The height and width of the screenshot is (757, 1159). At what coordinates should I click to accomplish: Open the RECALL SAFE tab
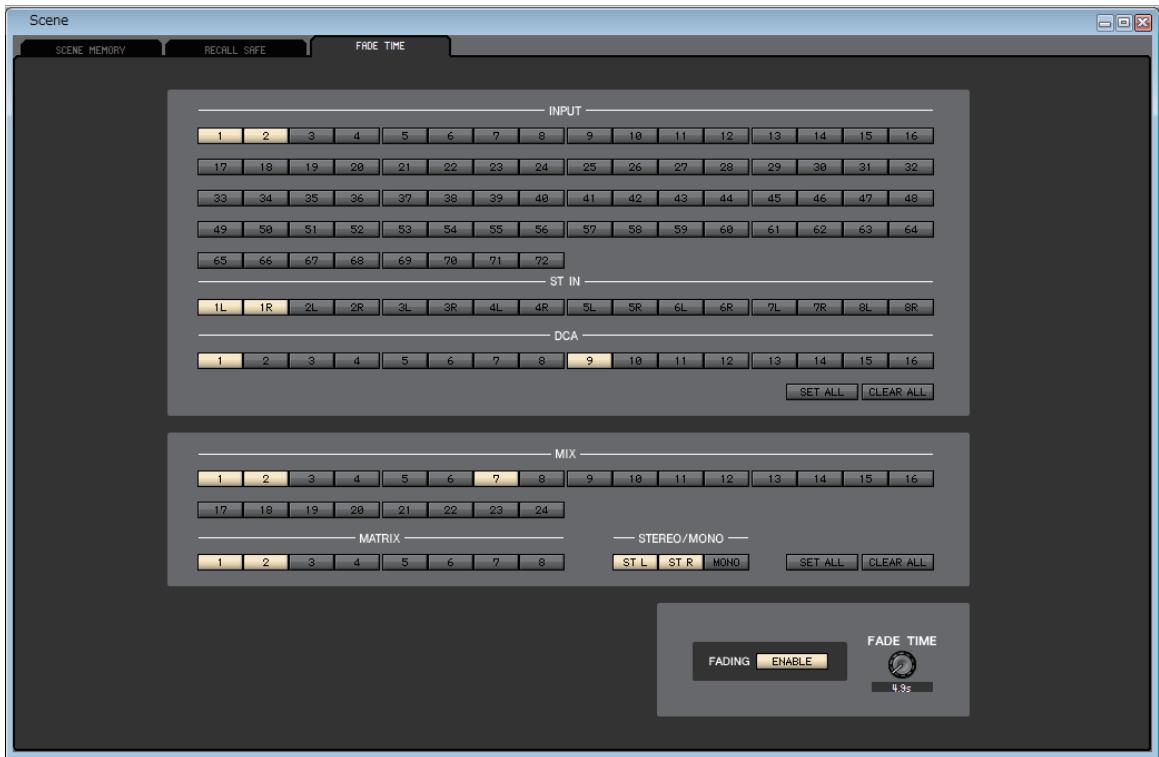(x=234, y=49)
